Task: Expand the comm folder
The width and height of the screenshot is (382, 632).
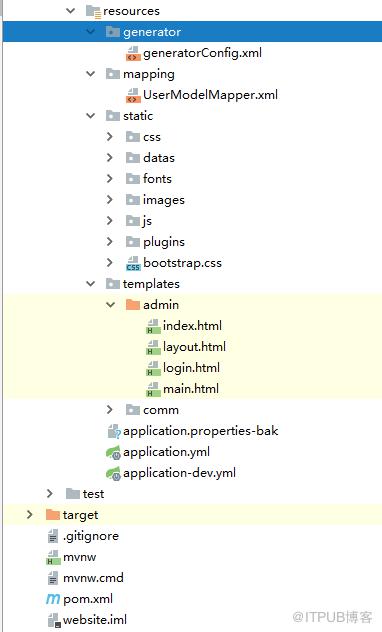Action: [110, 410]
